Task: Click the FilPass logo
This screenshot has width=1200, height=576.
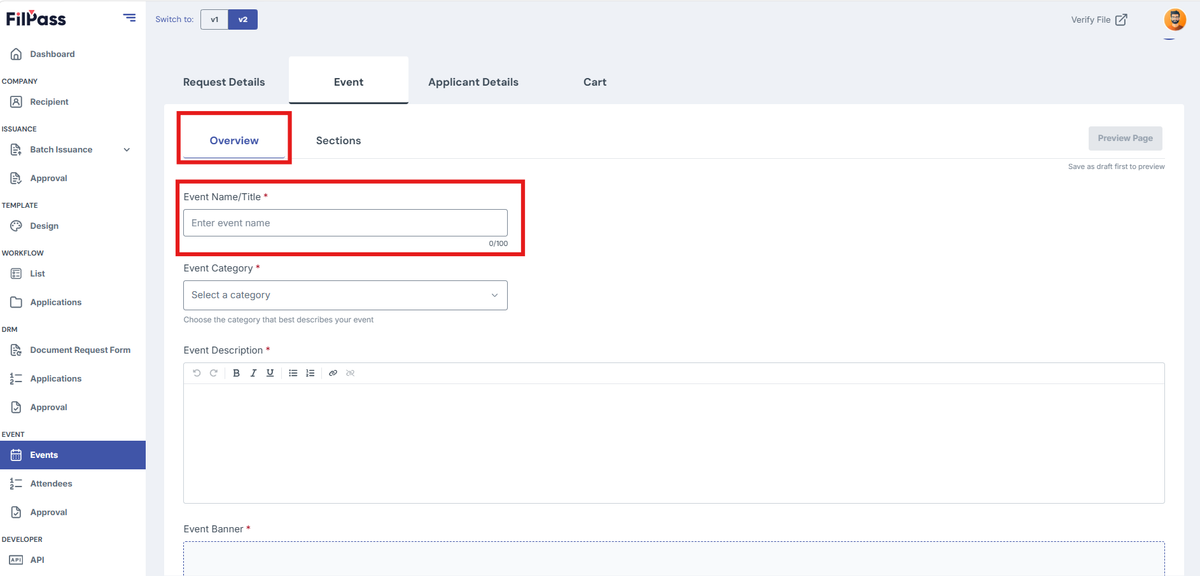Action: [x=36, y=18]
